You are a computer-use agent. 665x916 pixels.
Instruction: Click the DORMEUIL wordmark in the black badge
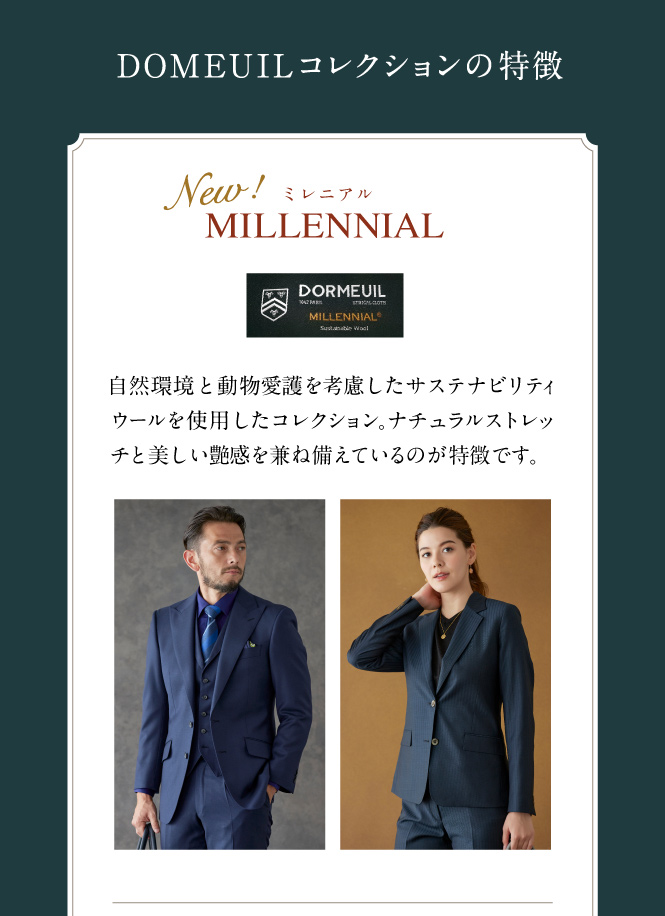tap(342, 291)
